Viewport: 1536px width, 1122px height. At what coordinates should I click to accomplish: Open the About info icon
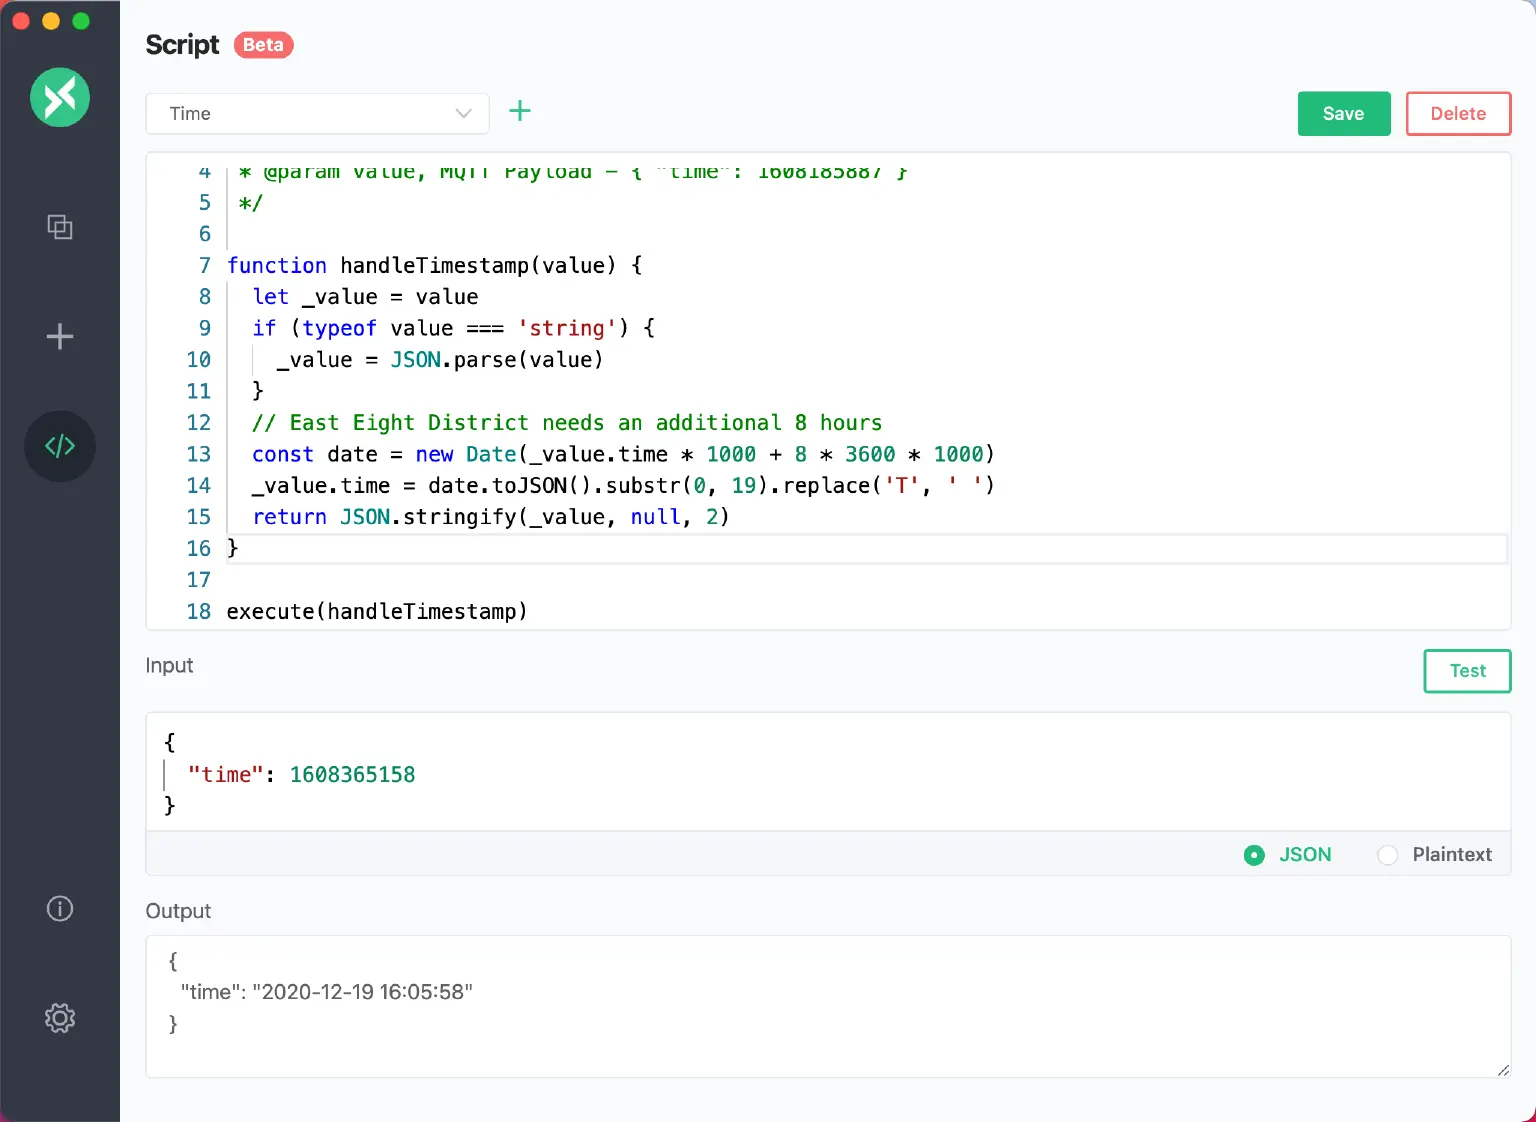tap(60, 908)
